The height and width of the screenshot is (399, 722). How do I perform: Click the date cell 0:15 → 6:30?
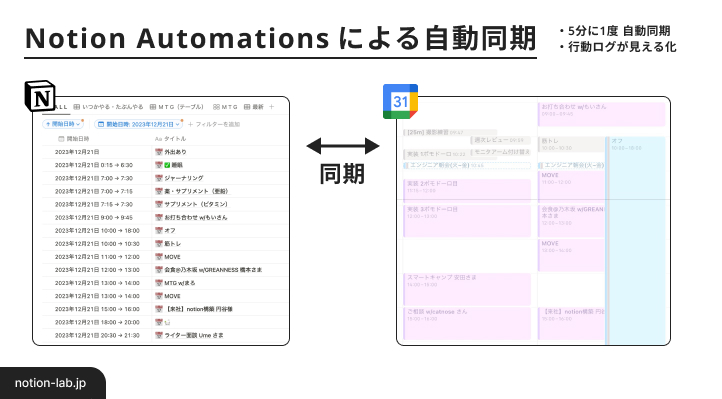(94, 165)
